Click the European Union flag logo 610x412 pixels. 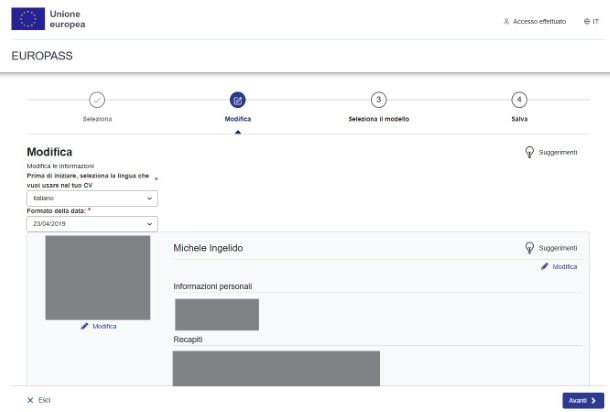point(28,19)
